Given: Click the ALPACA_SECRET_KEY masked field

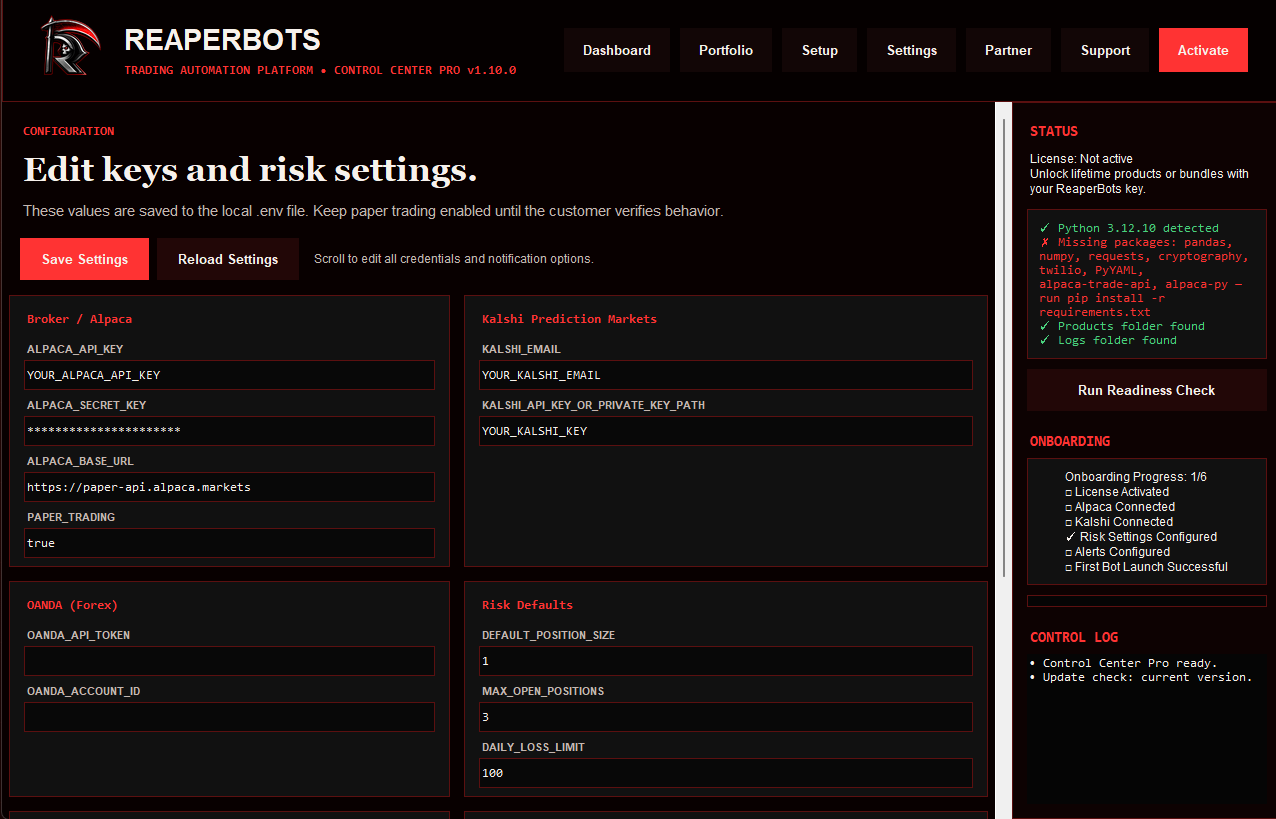Looking at the screenshot, I should point(229,431).
